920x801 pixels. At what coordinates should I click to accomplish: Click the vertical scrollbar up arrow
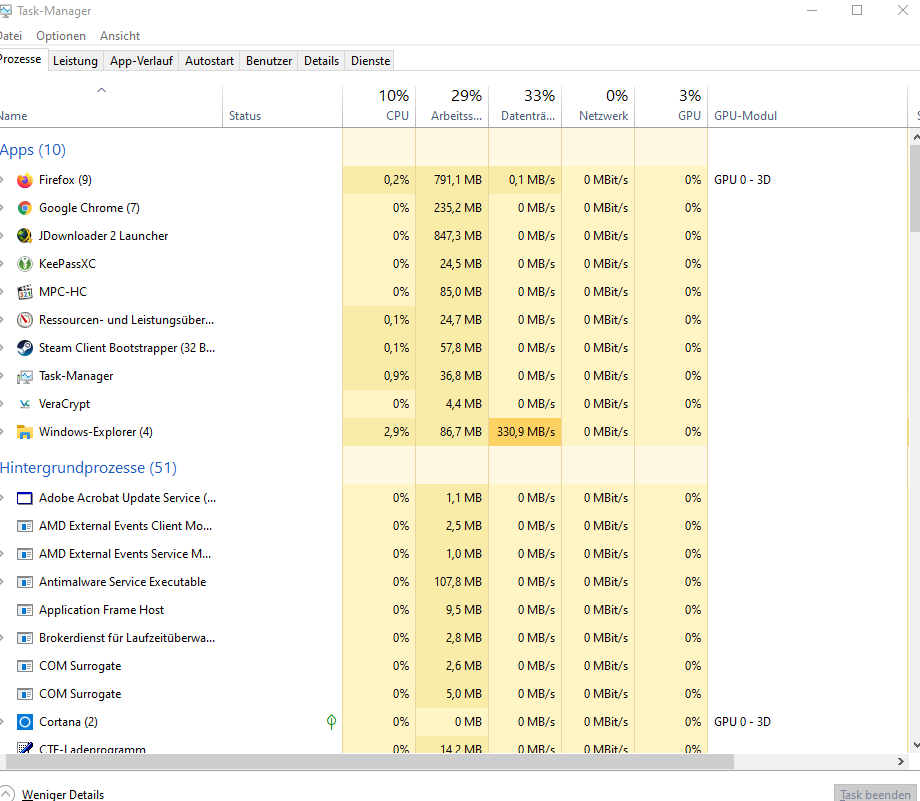(x=915, y=137)
